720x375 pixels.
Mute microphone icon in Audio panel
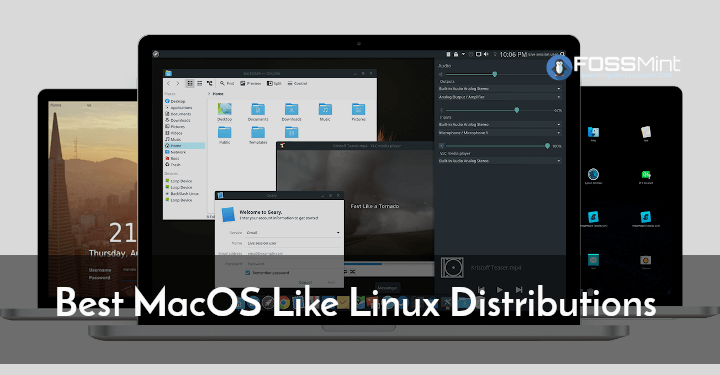pos(441,110)
